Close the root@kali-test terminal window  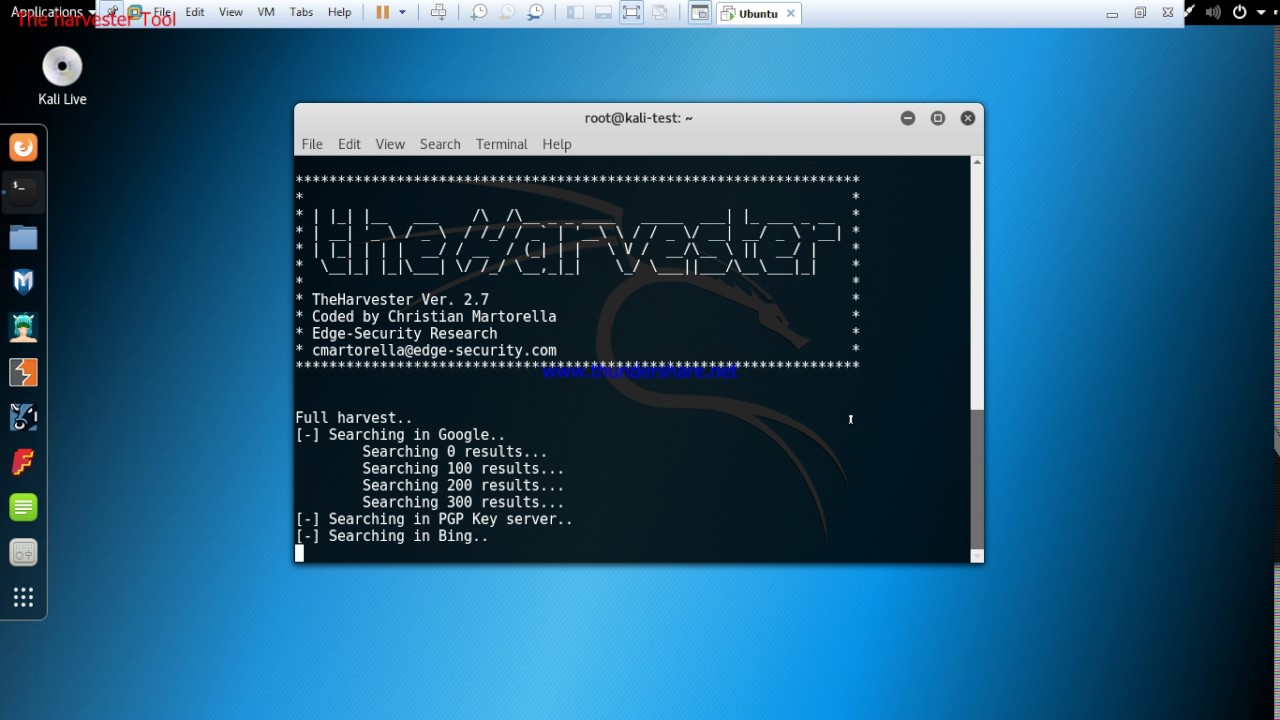tap(968, 118)
